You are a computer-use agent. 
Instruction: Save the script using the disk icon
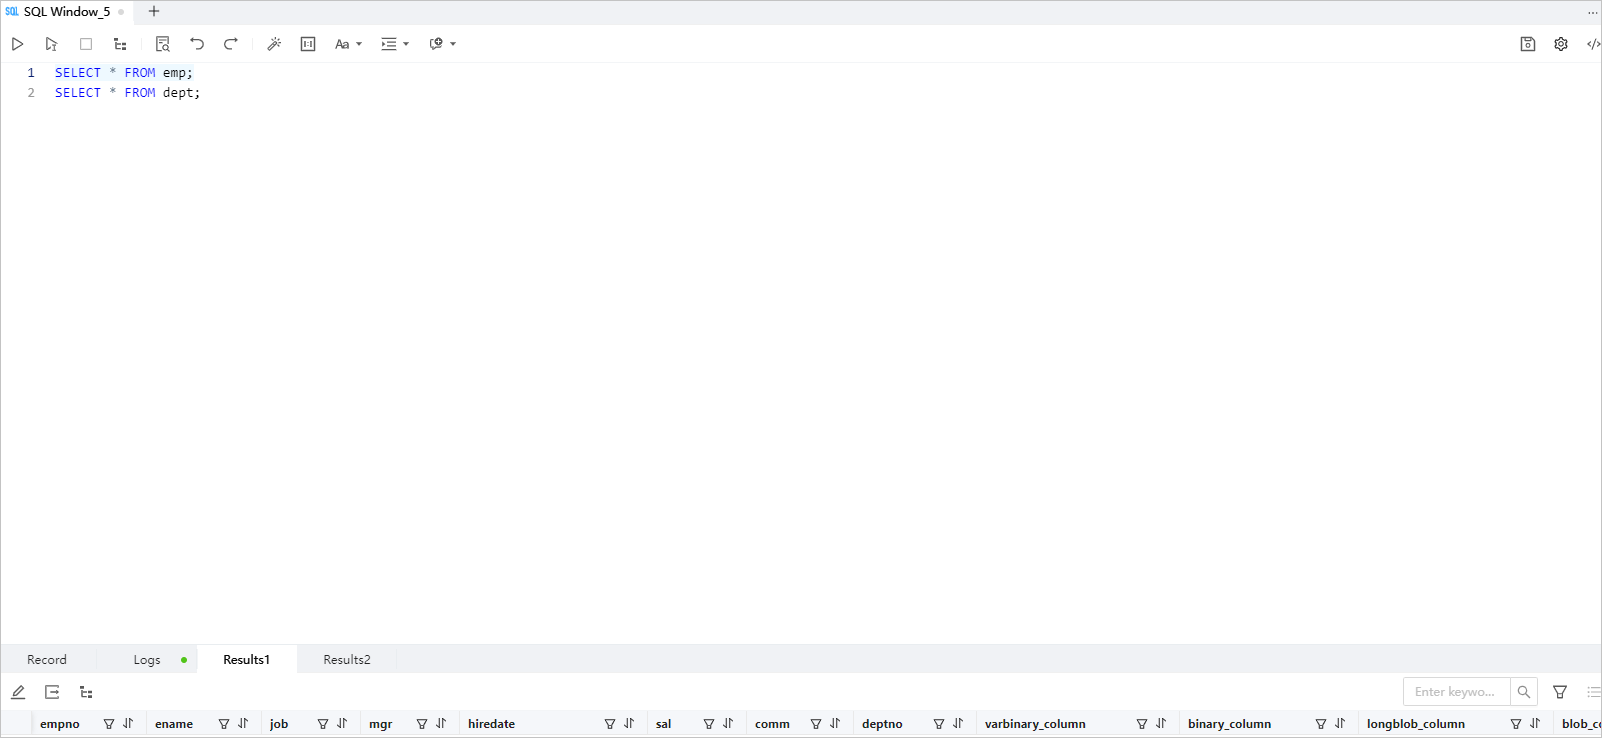point(1528,44)
